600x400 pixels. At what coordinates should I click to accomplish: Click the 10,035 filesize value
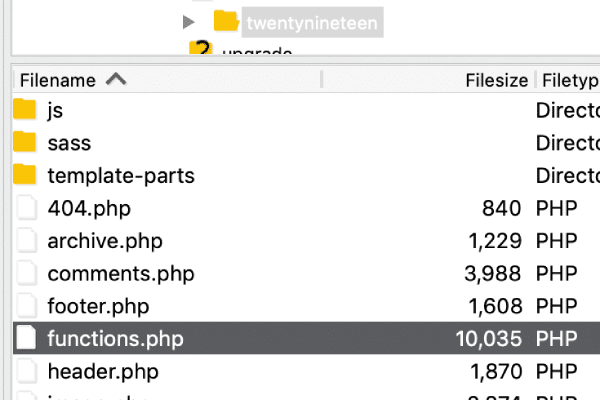pyautogui.click(x=489, y=339)
